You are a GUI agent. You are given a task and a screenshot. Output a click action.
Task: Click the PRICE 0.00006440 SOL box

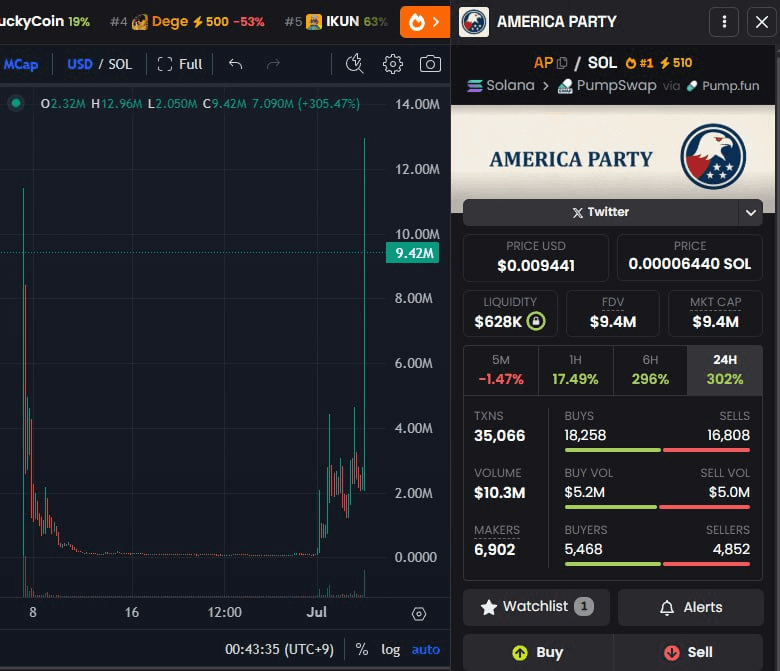coord(689,258)
